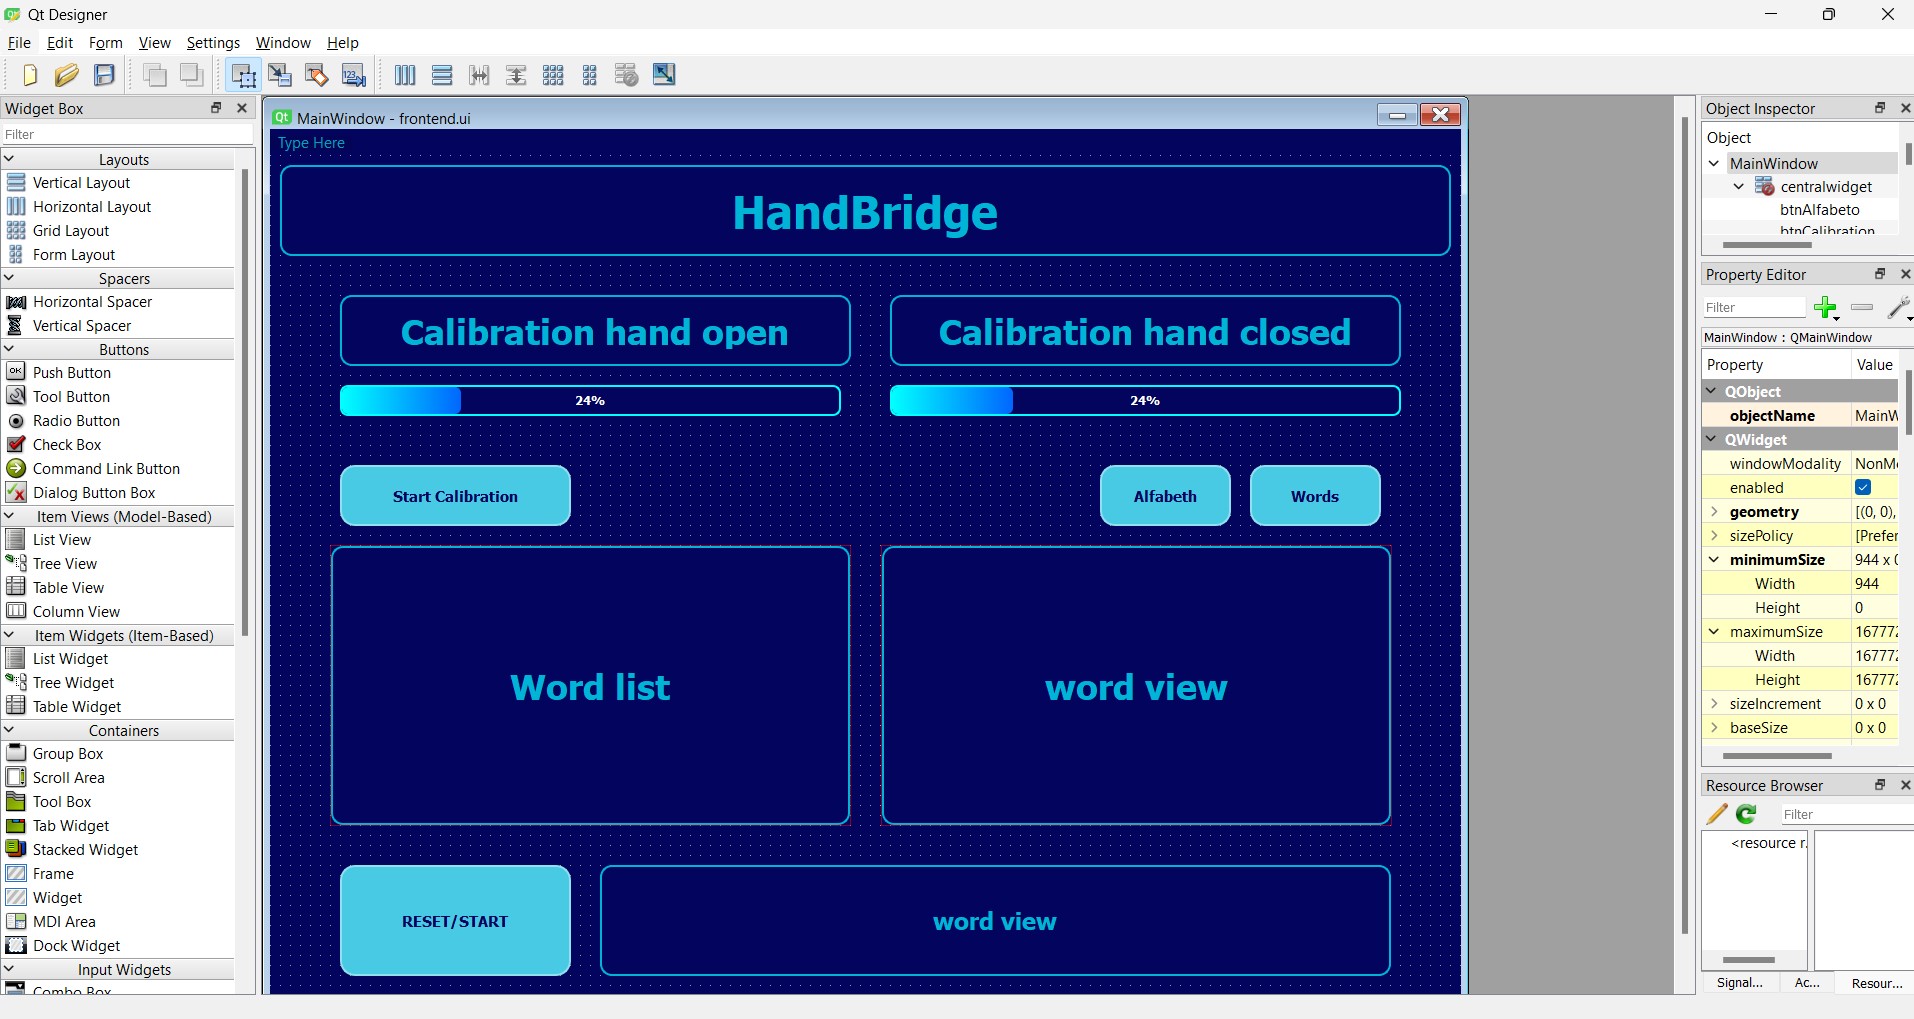The width and height of the screenshot is (1914, 1019).
Task: Apply Lay Out in a Form Layout icon
Action: click(590, 75)
